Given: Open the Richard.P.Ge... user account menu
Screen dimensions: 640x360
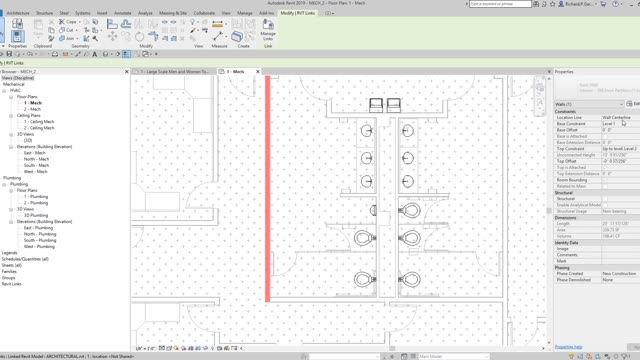Looking at the screenshot, I should click(578, 4).
